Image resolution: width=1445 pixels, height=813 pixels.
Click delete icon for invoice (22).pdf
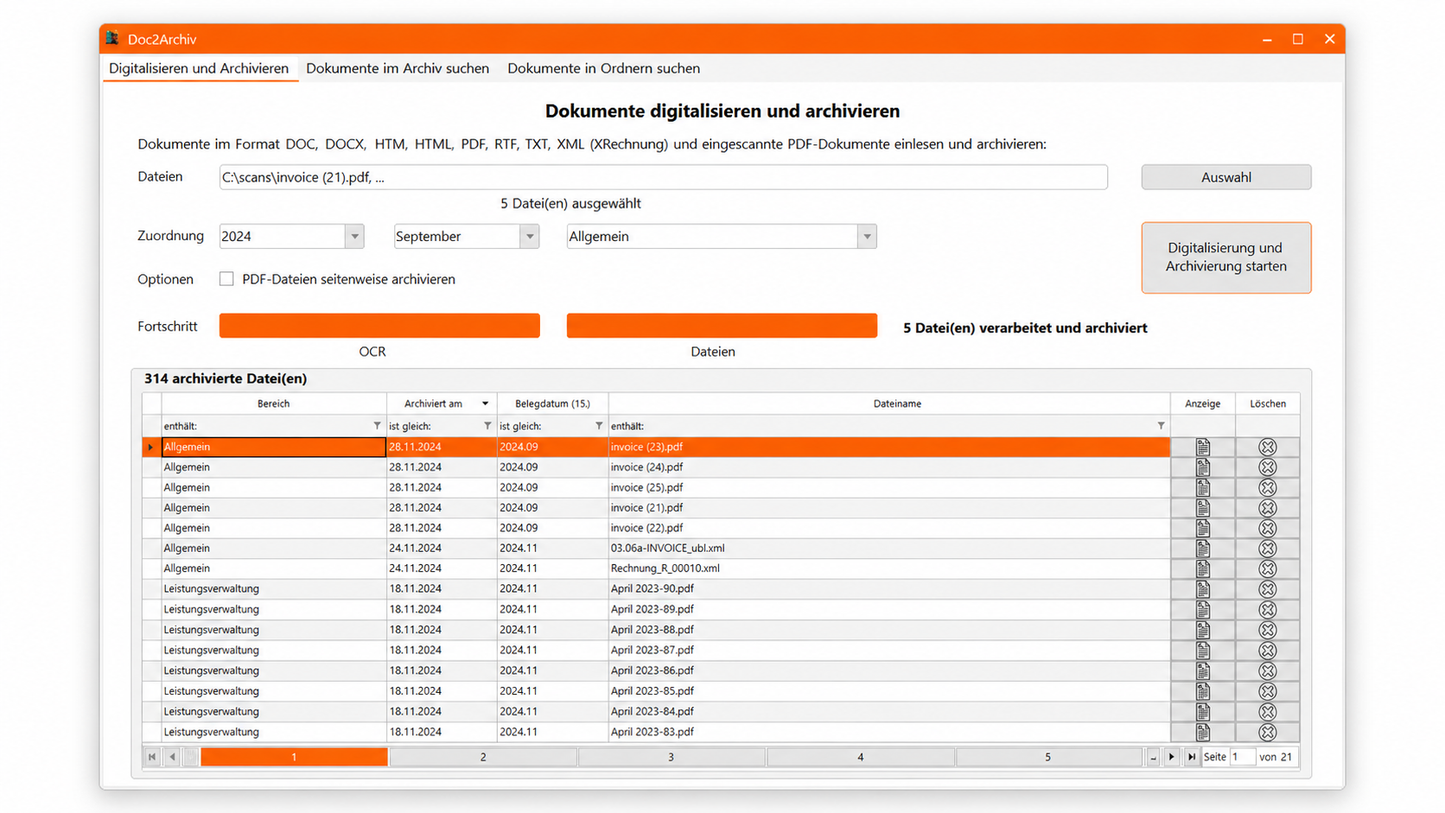pos(1267,528)
